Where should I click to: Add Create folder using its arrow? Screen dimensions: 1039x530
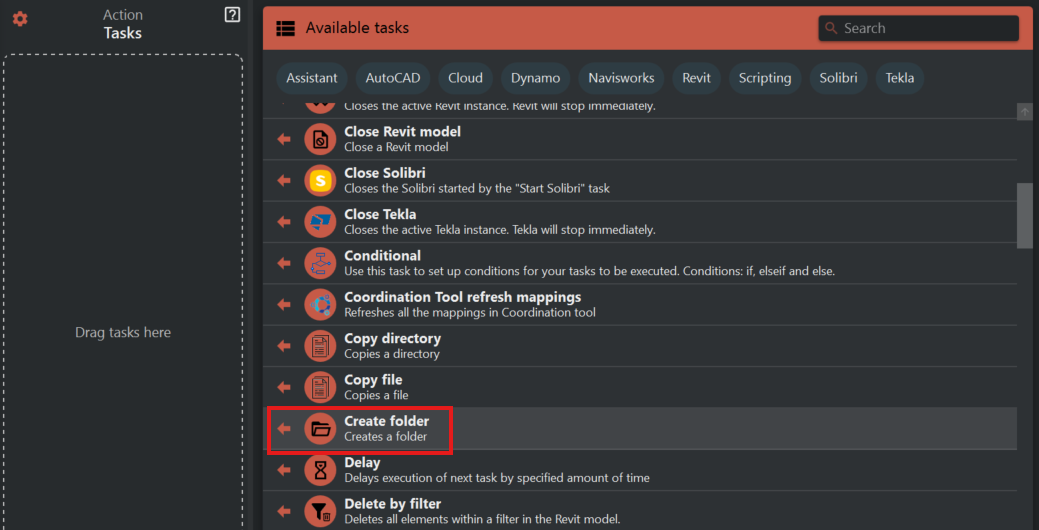284,429
